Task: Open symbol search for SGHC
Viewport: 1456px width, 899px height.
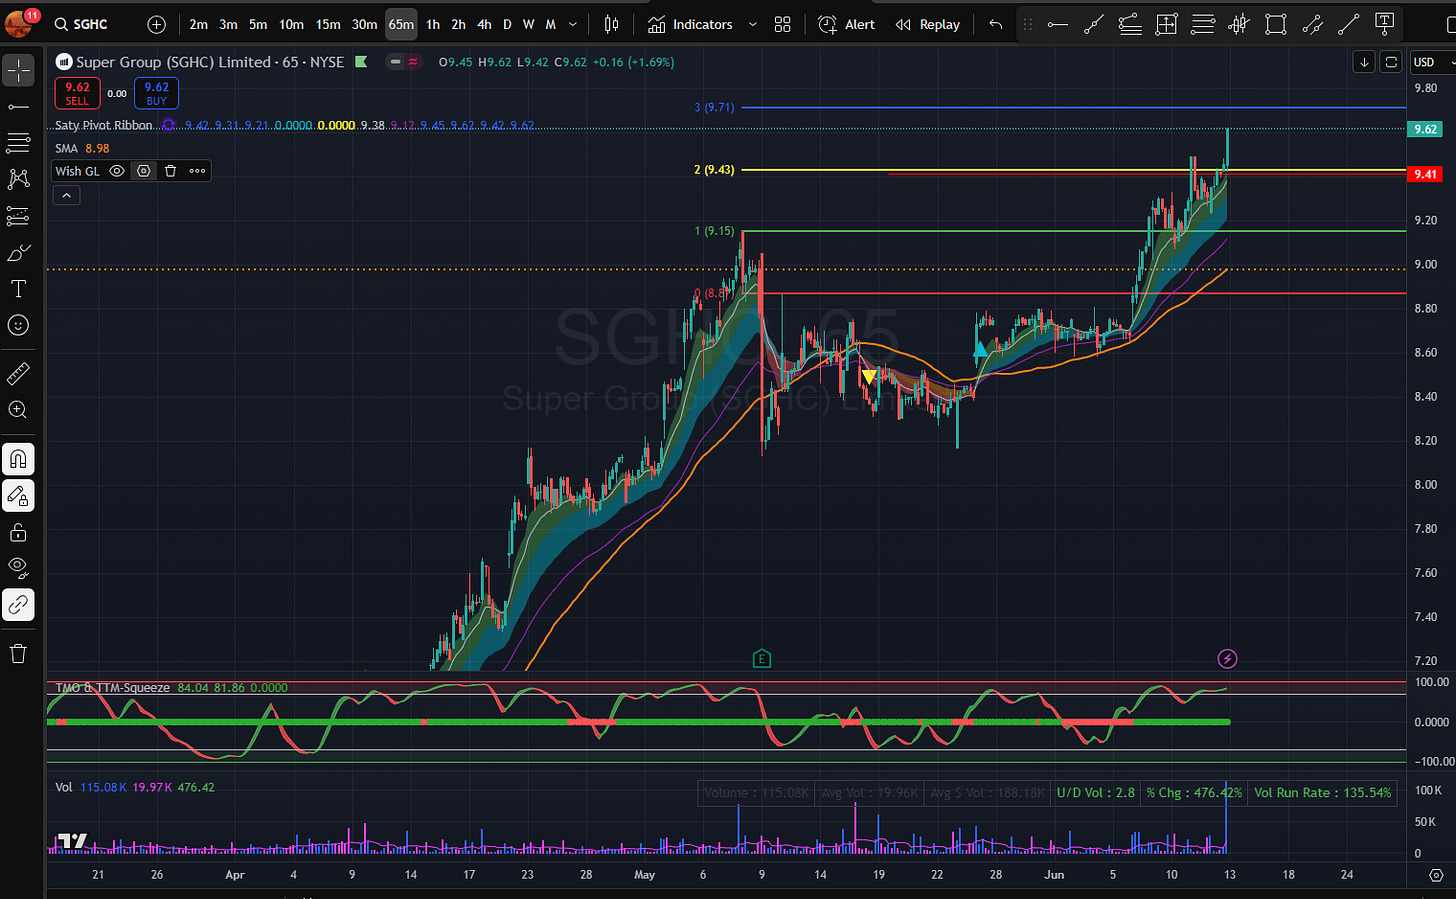Action: (82, 24)
